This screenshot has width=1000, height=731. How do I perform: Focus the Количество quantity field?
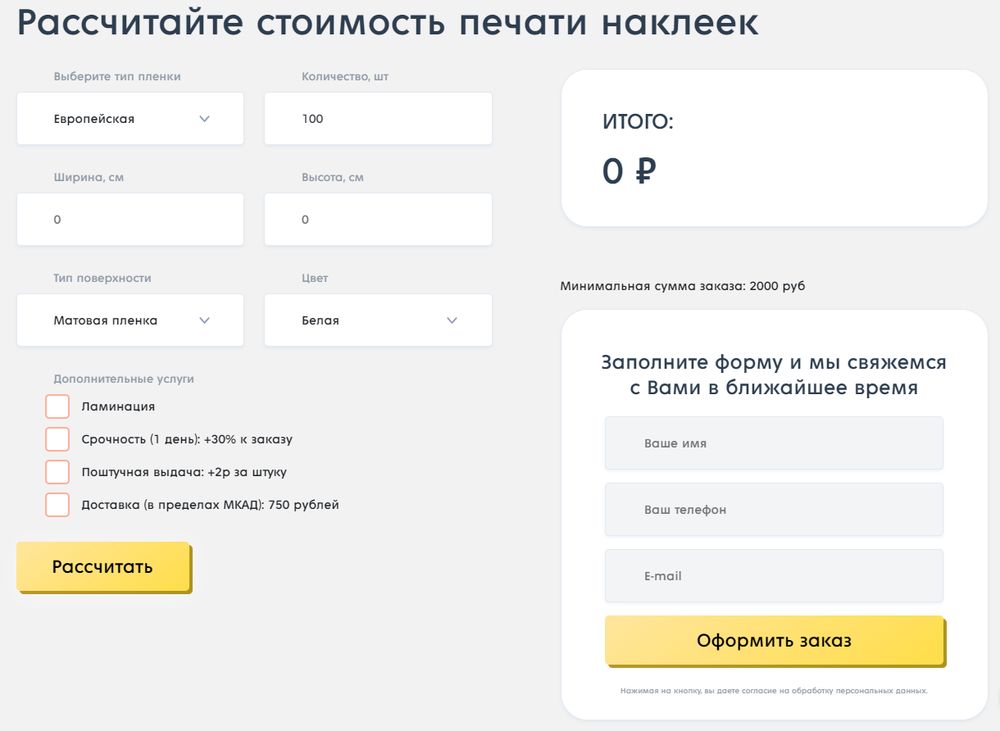[377, 119]
